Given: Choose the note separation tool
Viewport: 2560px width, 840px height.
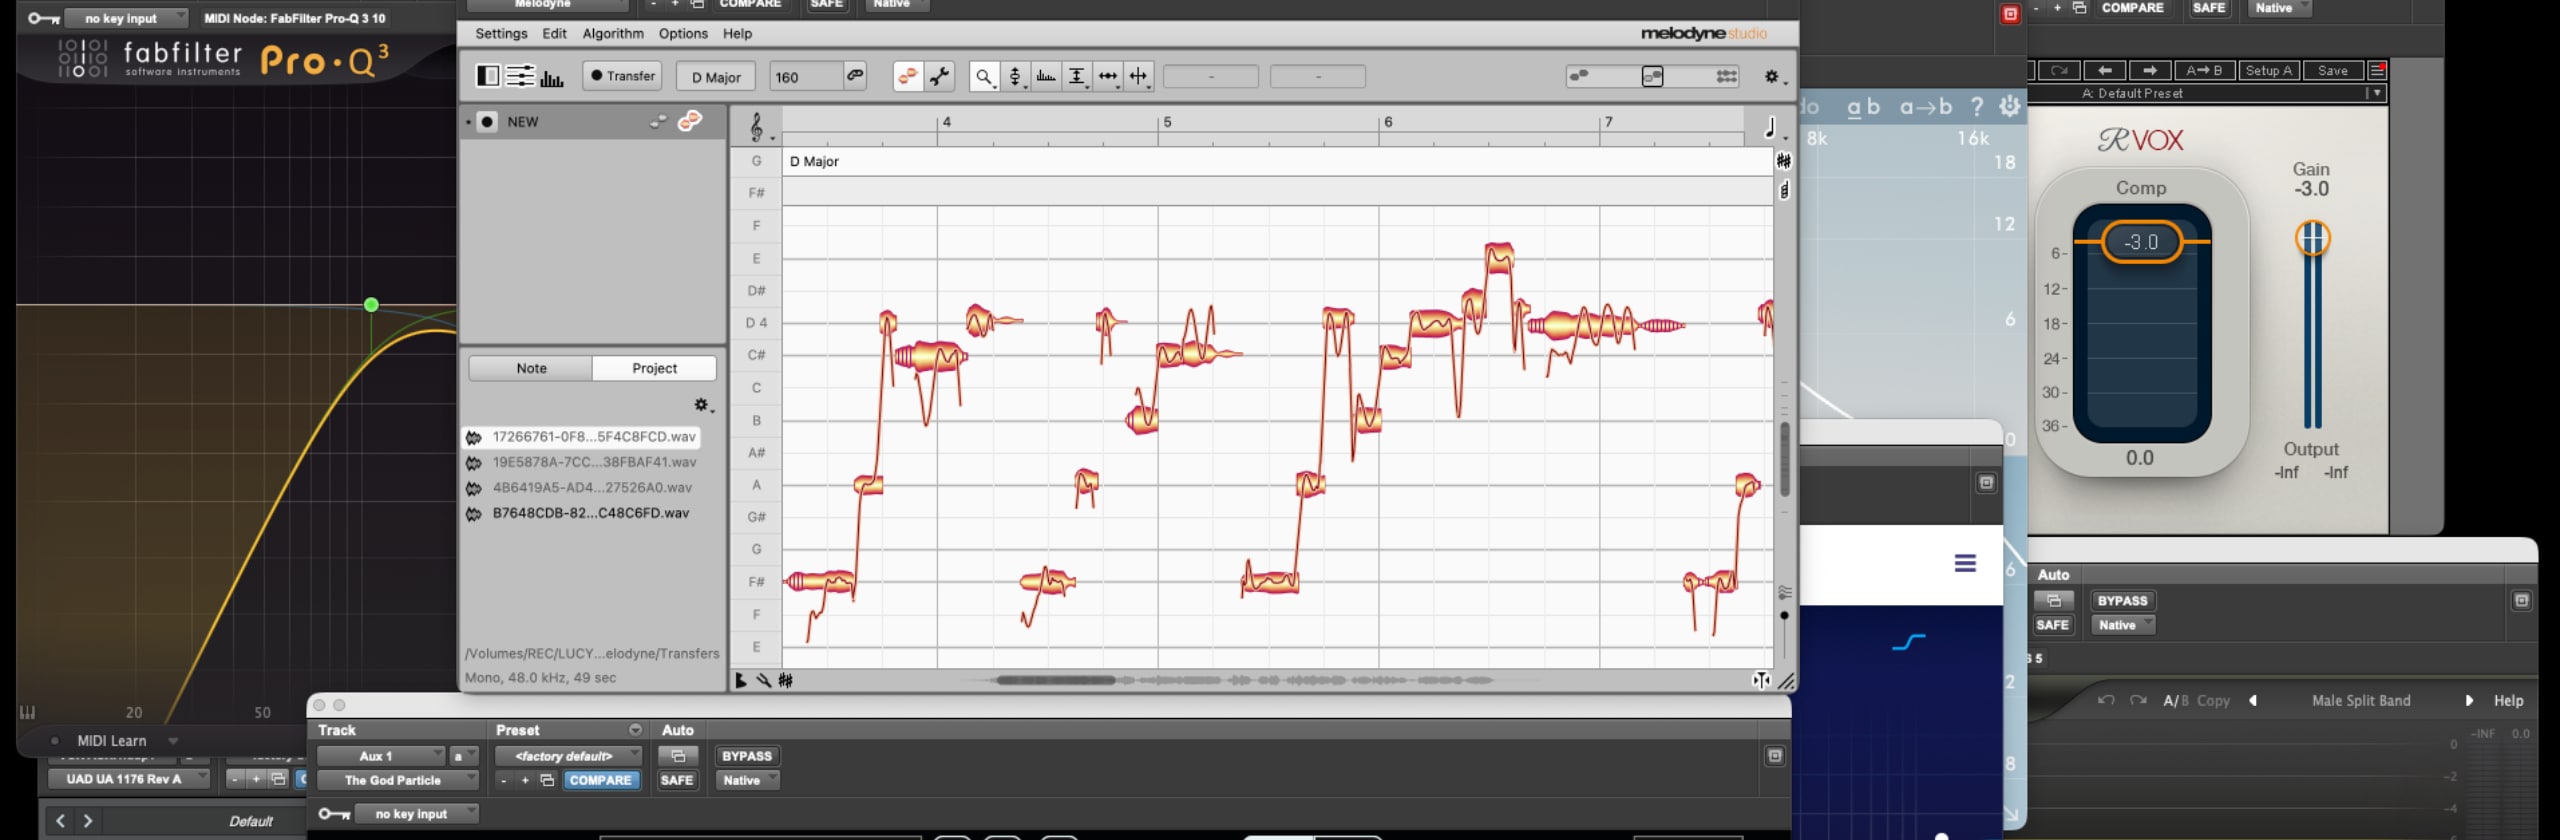Looking at the screenshot, I should (1139, 76).
